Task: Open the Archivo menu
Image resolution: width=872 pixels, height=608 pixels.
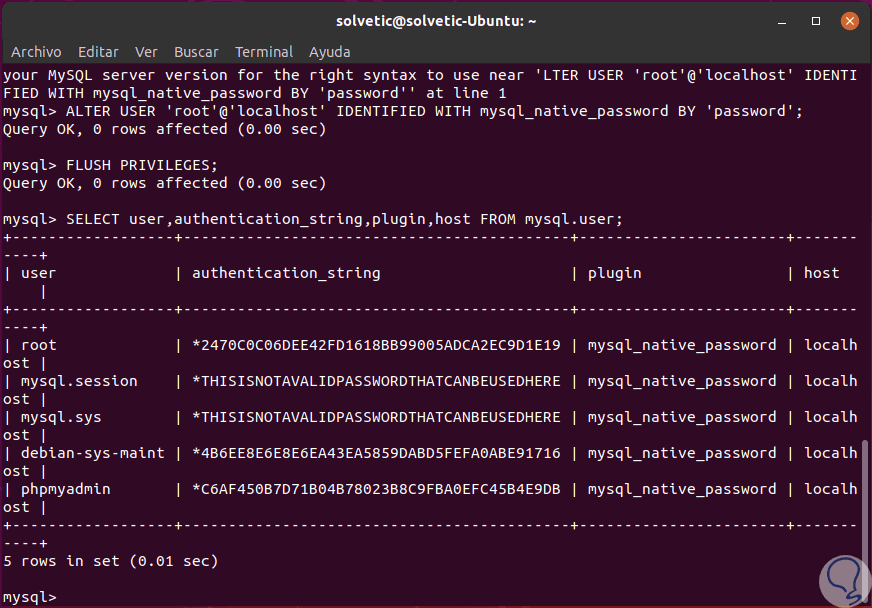Action: (36, 52)
